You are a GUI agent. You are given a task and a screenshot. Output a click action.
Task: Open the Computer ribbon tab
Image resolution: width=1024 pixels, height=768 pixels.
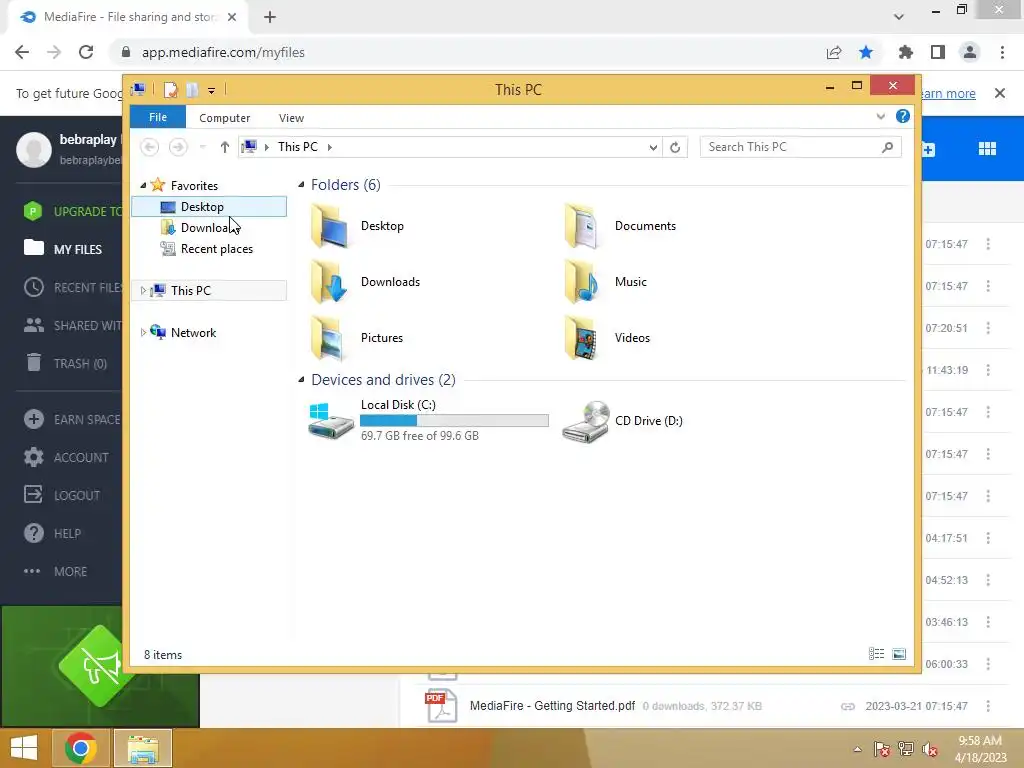click(225, 118)
